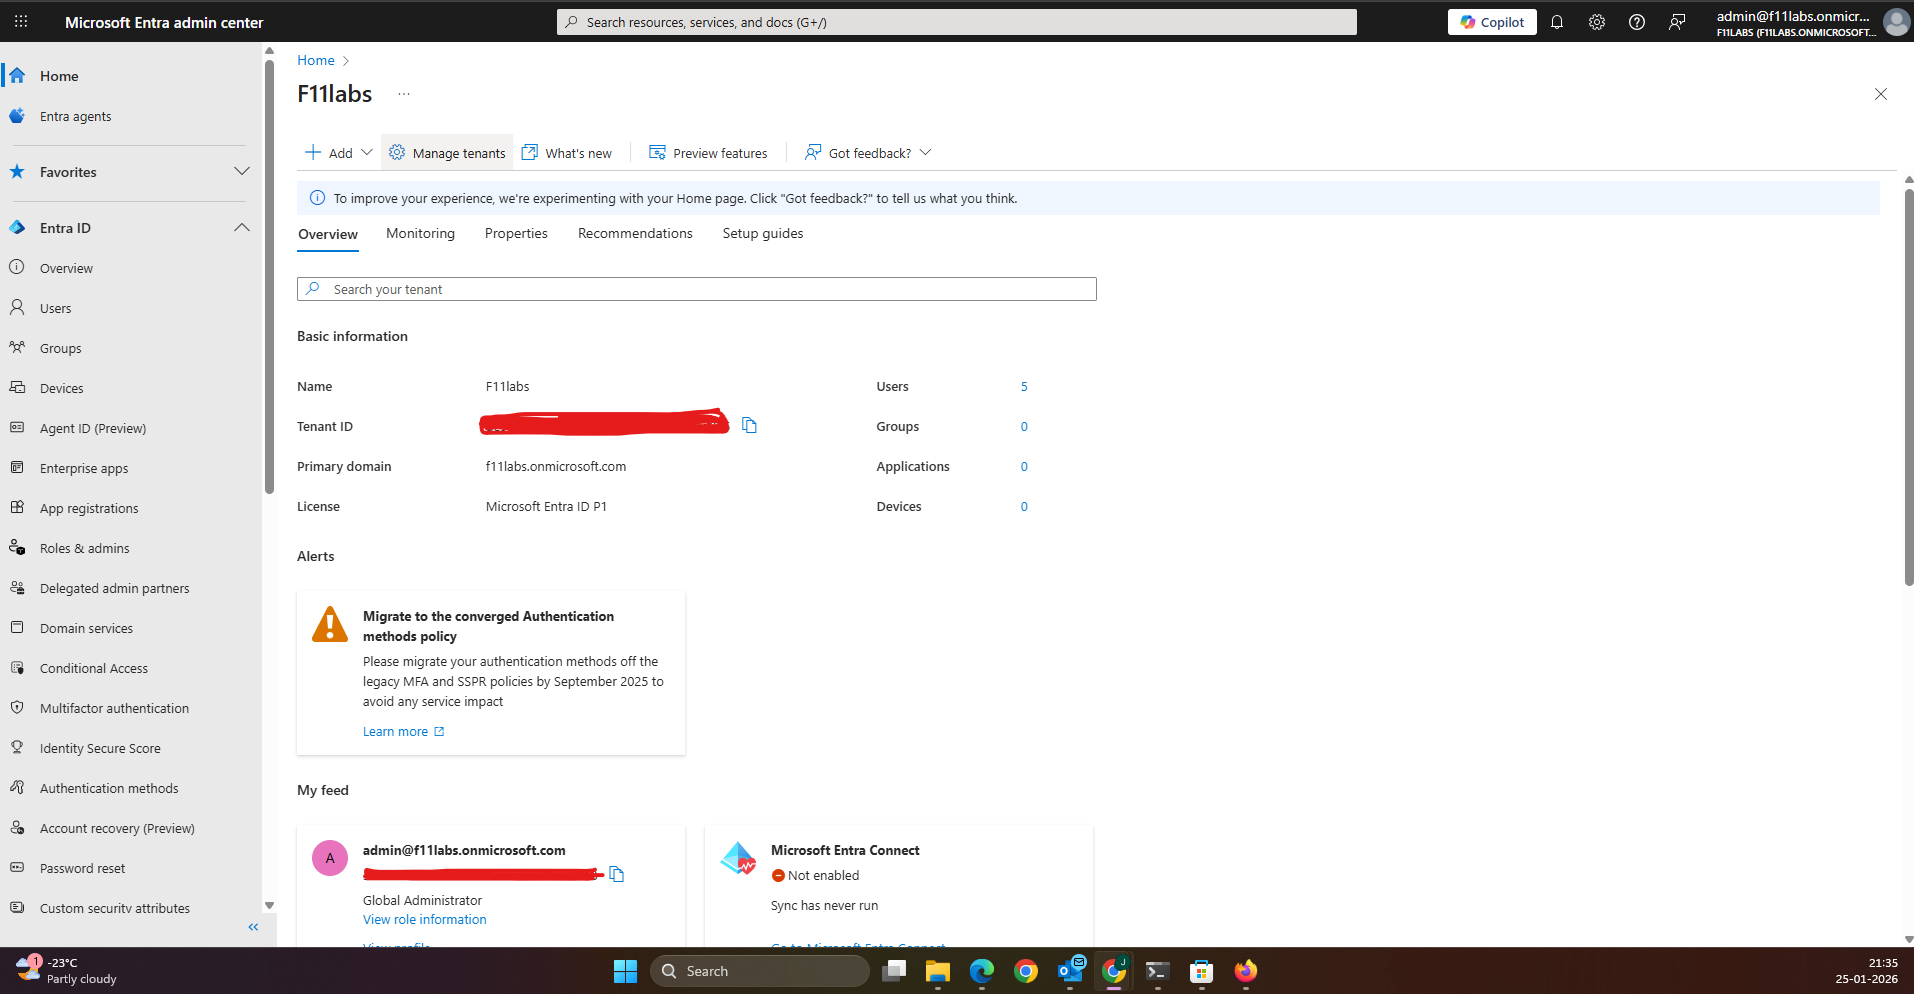Open the app launcher waffle menu

tap(20, 21)
